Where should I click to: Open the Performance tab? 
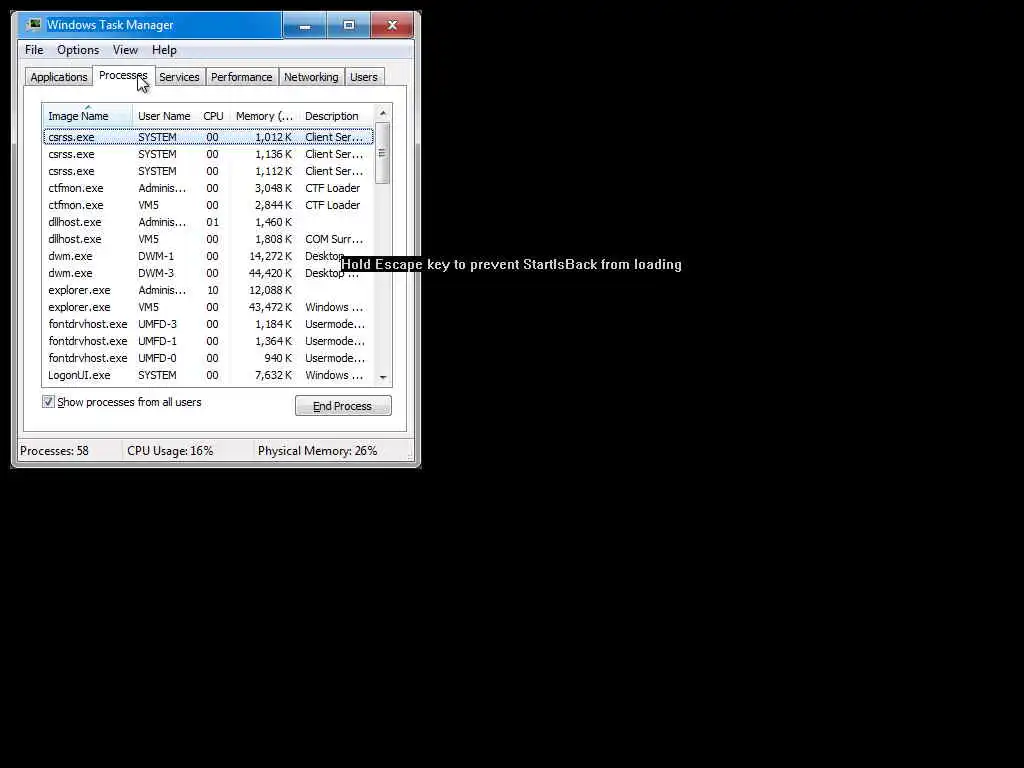(242, 77)
